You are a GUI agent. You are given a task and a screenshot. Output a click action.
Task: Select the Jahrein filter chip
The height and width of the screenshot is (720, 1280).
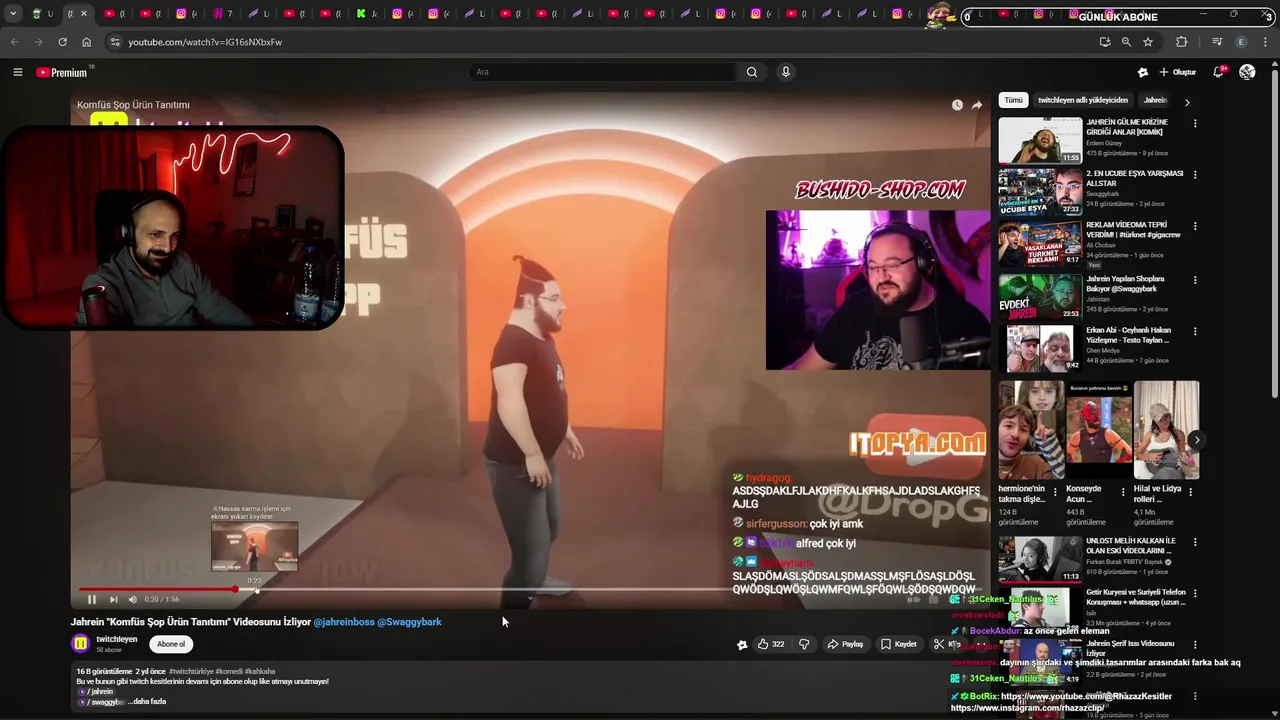tap(1155, 100)
